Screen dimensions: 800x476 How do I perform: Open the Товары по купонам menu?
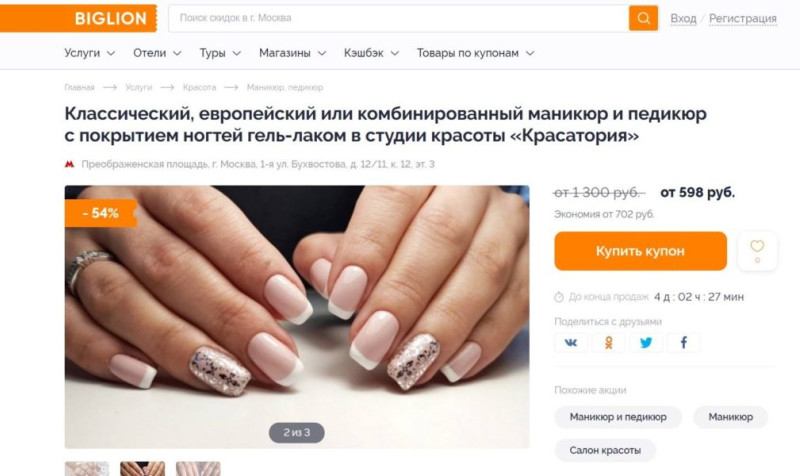click(476, 53)
